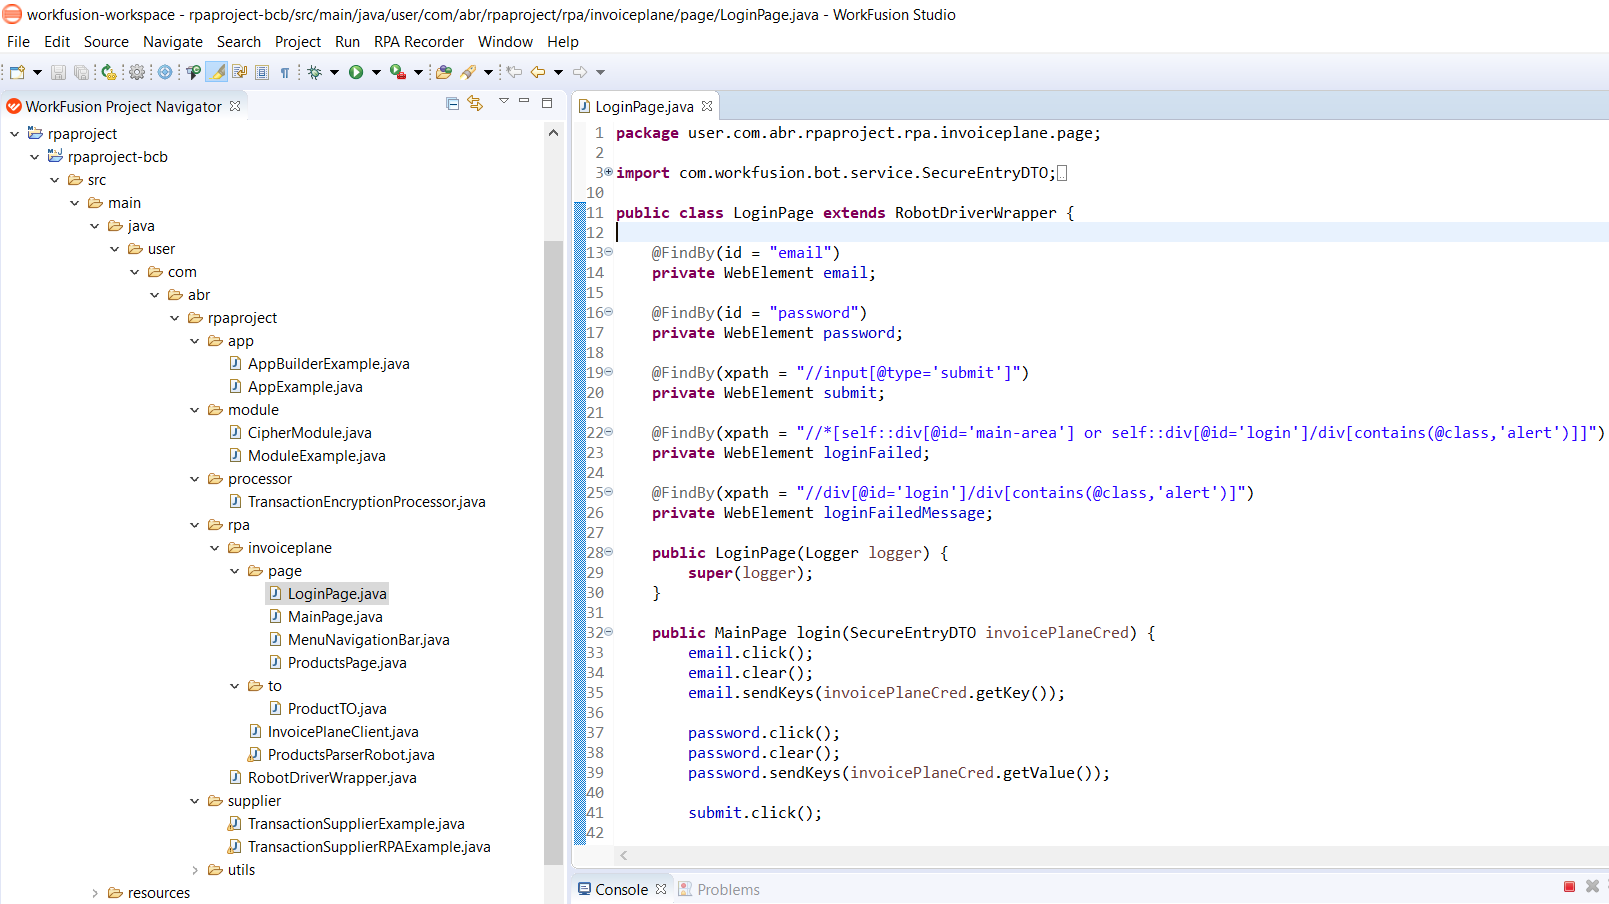Collapse the invoiceplane folder
The image size is (1609, 904).
214,548
